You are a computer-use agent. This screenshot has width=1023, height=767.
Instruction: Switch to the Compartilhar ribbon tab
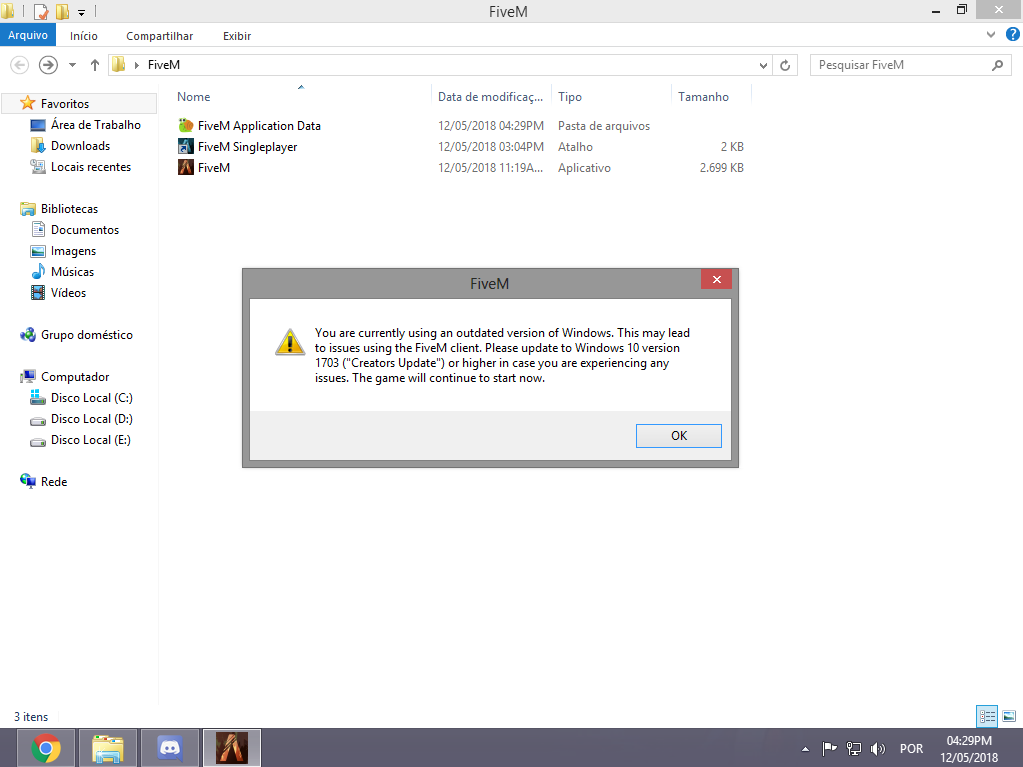(159, 36)
